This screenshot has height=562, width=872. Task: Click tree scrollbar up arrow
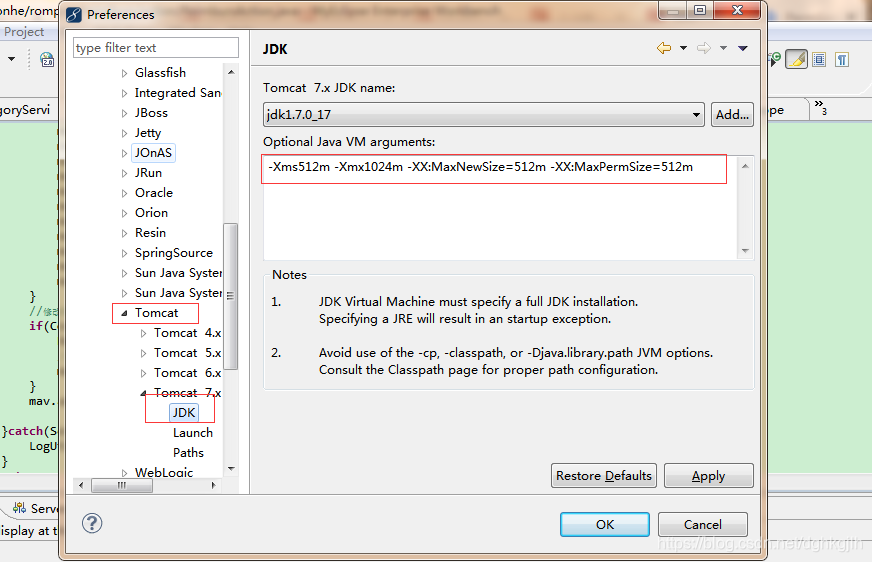click(231, 72)
